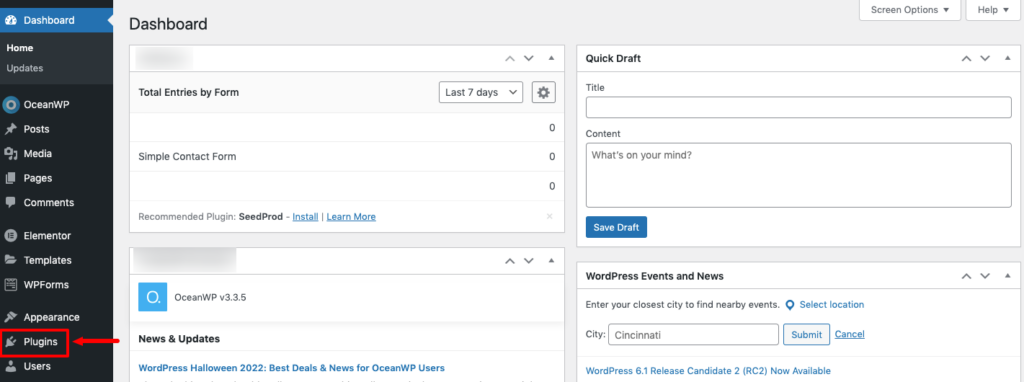Move the Total Entries widget down
The height and width of the screenshot is (382, 1024).
(529, 59)
